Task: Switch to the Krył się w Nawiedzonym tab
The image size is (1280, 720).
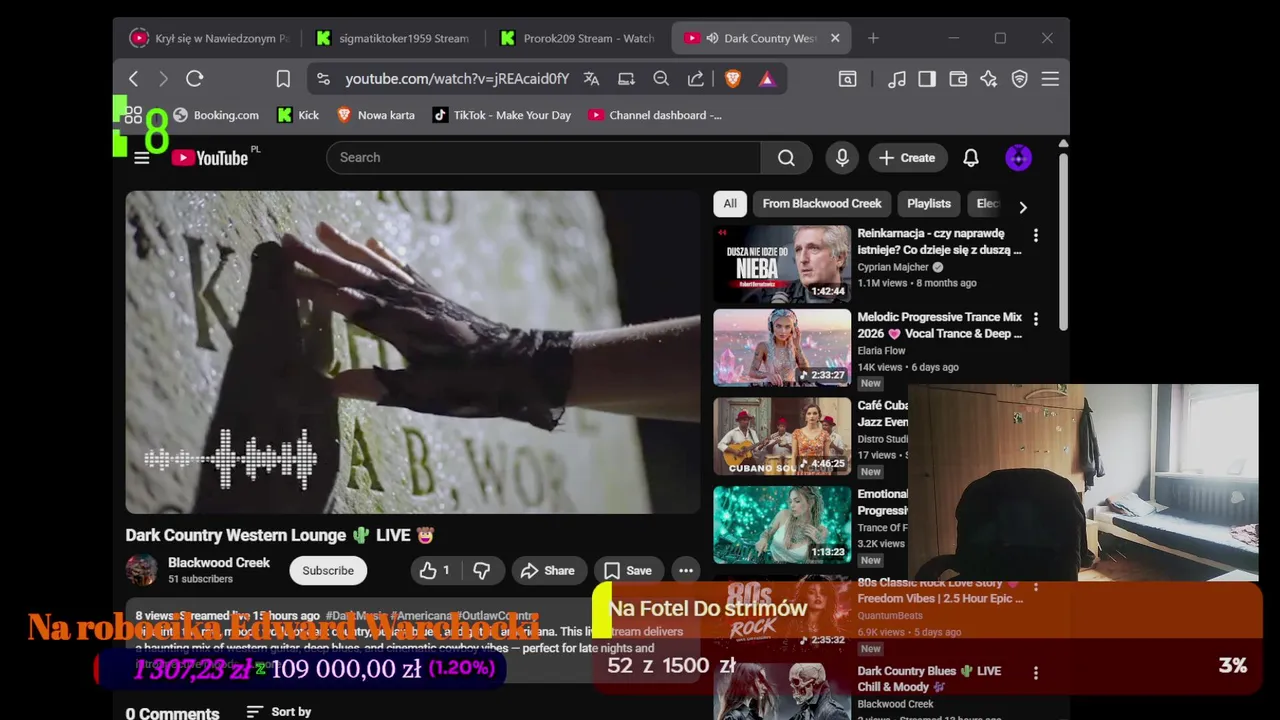Action: pos(209,38)
